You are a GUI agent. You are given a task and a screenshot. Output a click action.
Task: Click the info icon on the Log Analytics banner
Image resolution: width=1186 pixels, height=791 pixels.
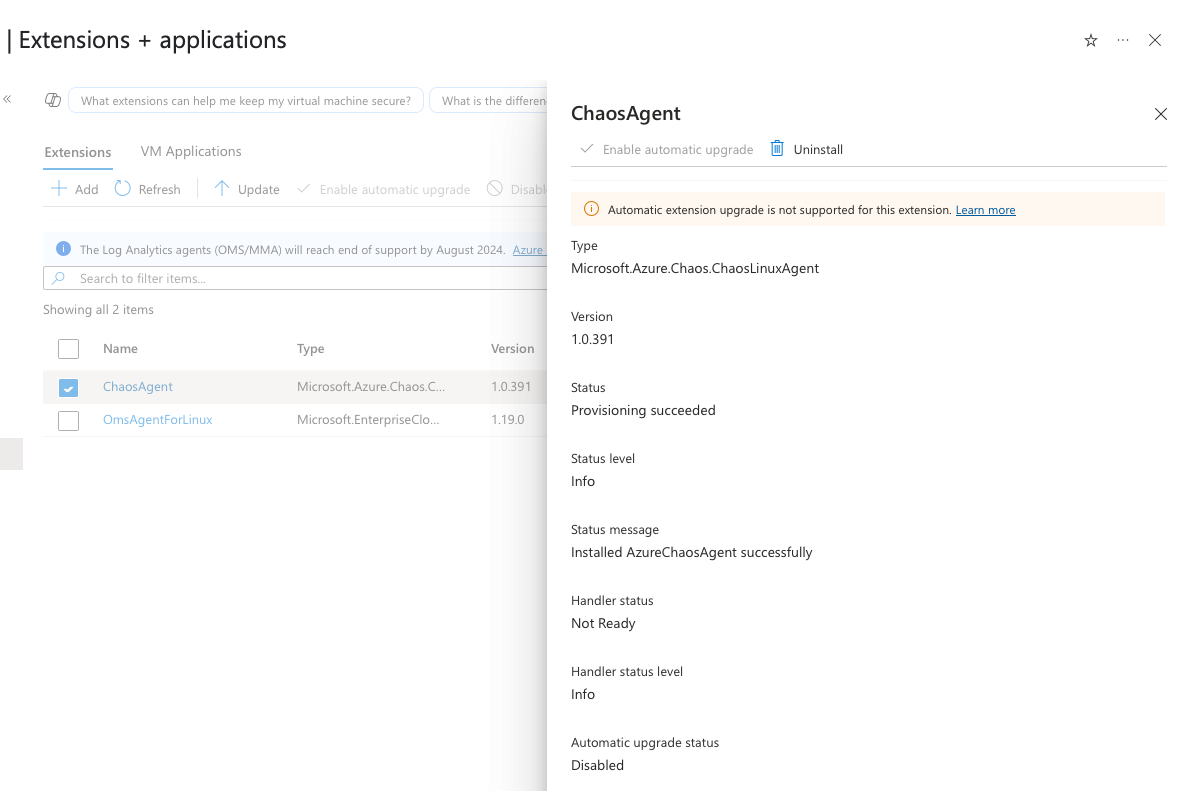pos(62,249)
